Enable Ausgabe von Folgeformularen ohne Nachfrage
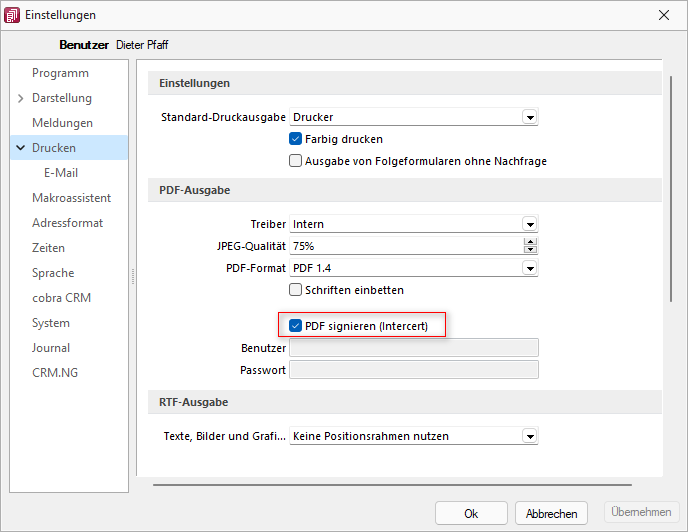Viewport: 688px width, 532px height. point(295,161)
